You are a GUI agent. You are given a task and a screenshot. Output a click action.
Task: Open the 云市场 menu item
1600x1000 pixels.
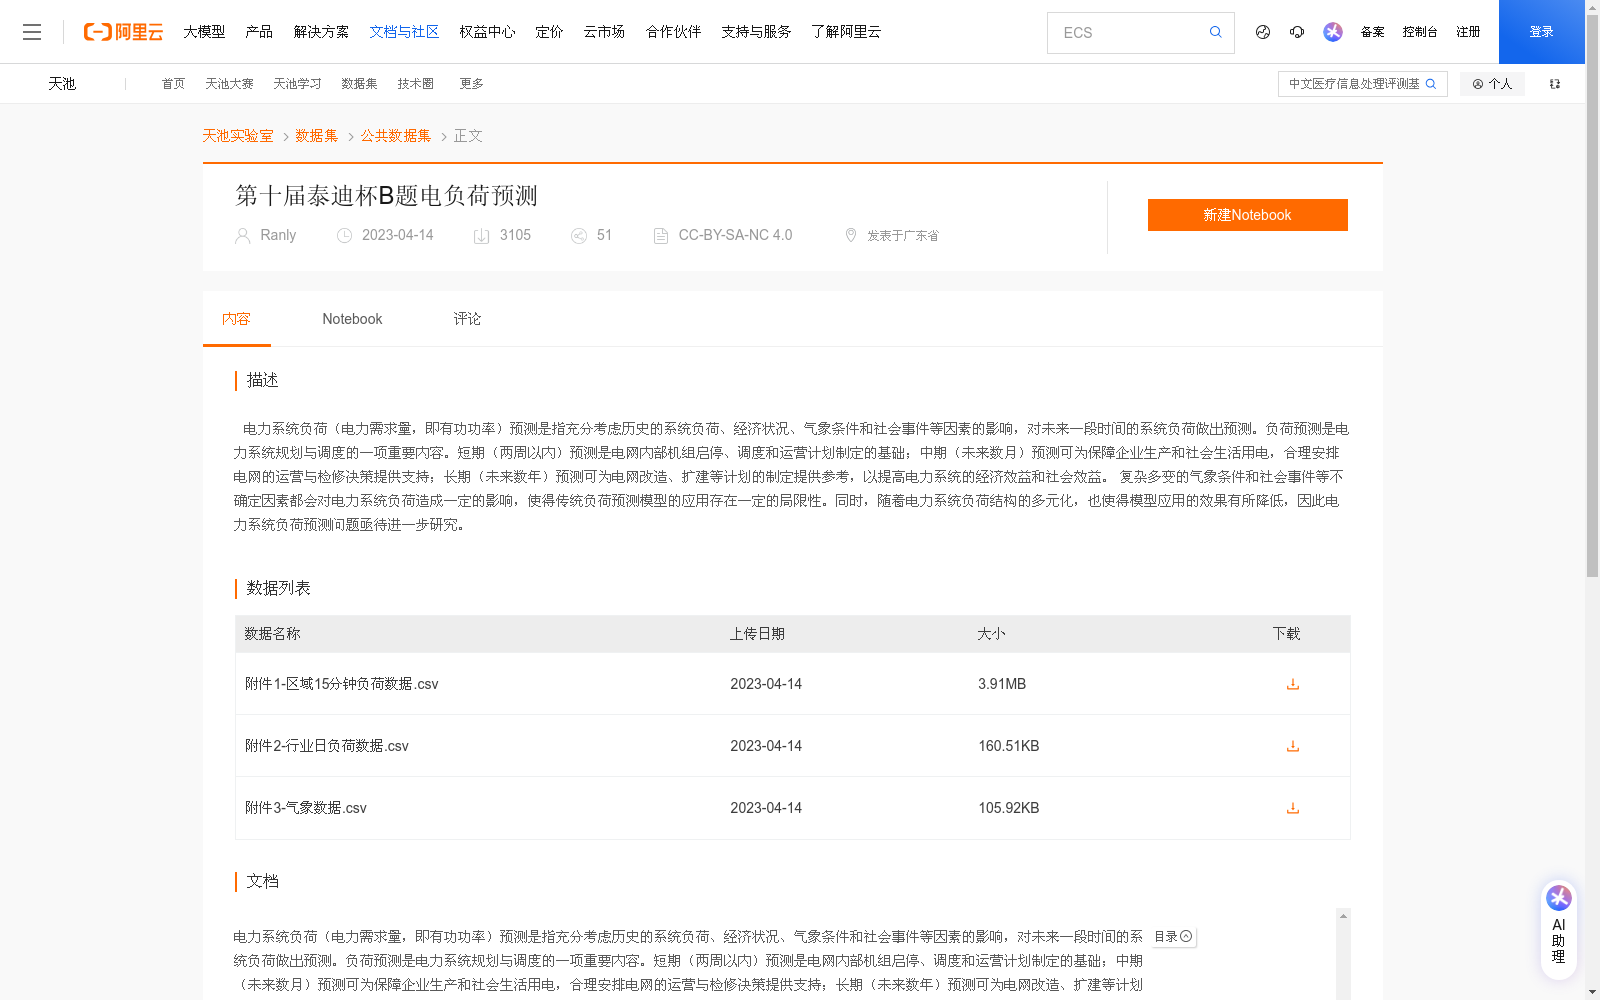point(604,32)
